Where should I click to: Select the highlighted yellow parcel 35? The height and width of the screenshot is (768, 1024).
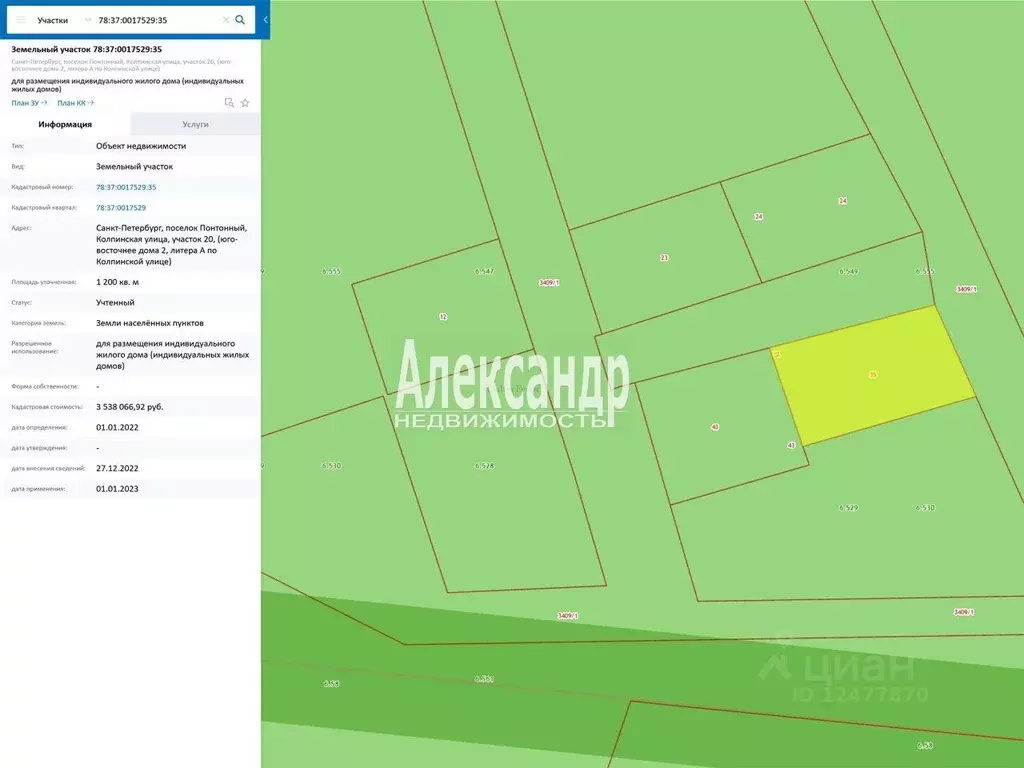[874, 376]
